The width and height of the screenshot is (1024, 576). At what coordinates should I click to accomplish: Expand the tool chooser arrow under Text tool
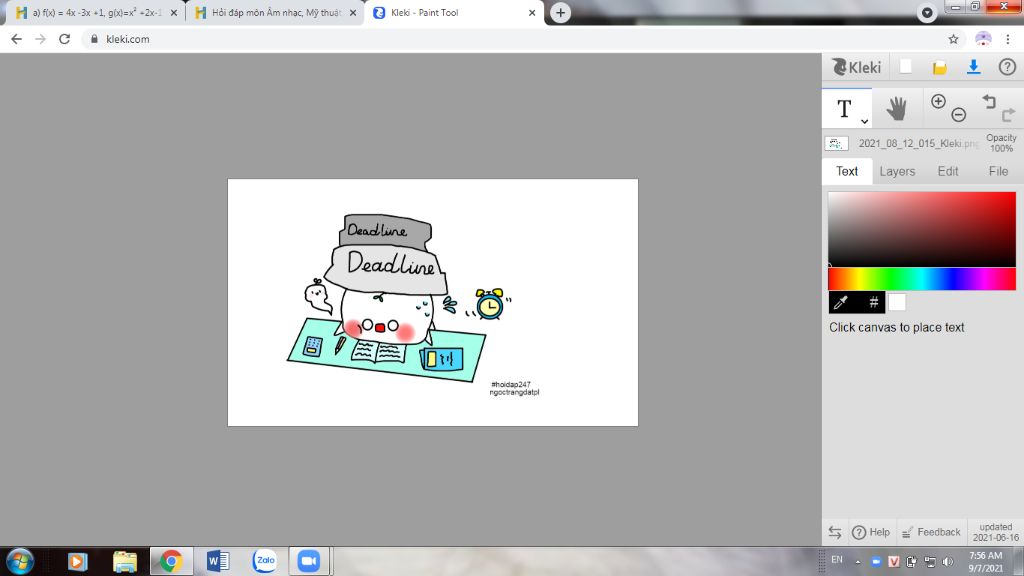(x=864, y=121)
